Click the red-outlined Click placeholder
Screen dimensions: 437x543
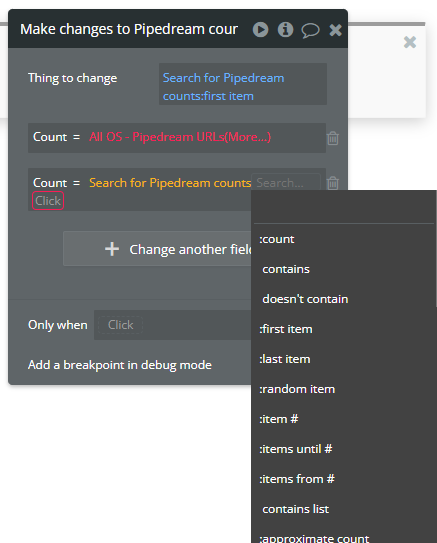(x=48, y=201)
